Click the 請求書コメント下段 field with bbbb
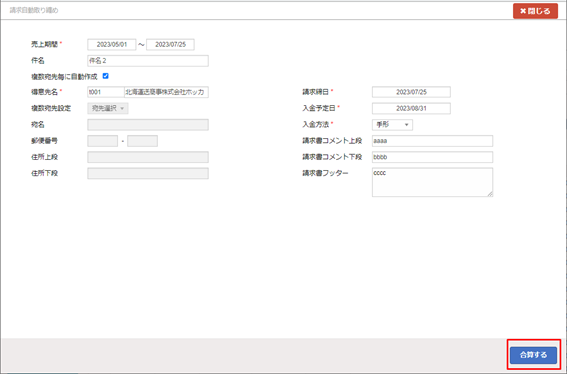The image size is (567, 374). pyautogui.click(x=432, y=157)
